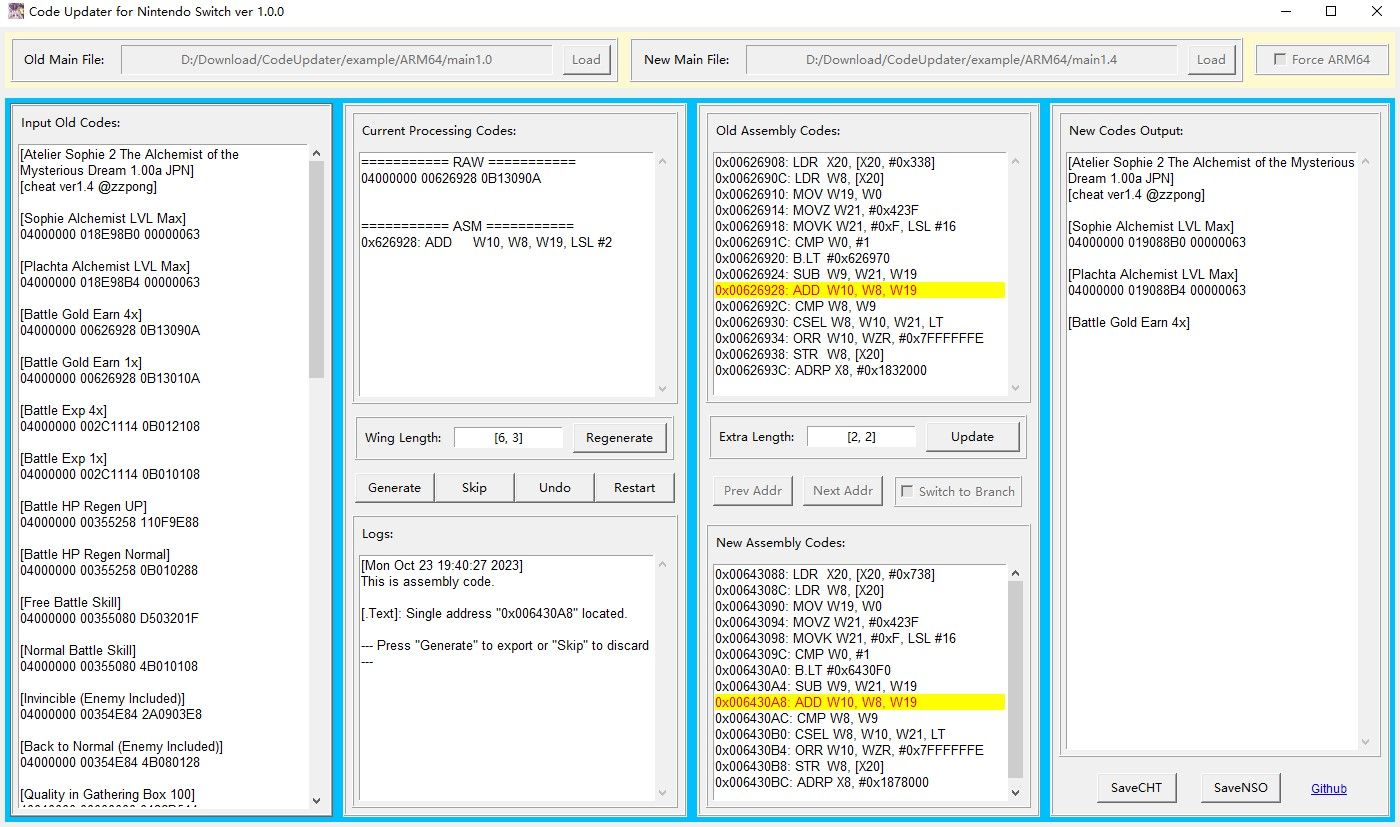Click 0x00643088: LDR new assembly line
The image size is (1400, 827).
coord(825,574)
